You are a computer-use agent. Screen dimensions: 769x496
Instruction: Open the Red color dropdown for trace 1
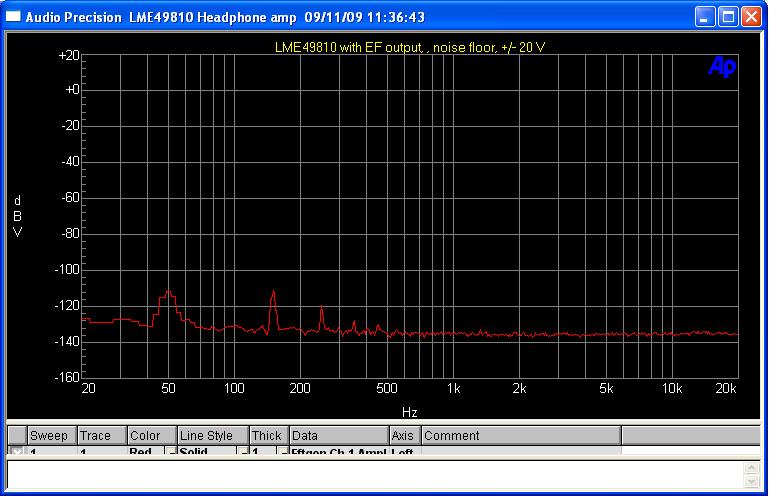171,451
